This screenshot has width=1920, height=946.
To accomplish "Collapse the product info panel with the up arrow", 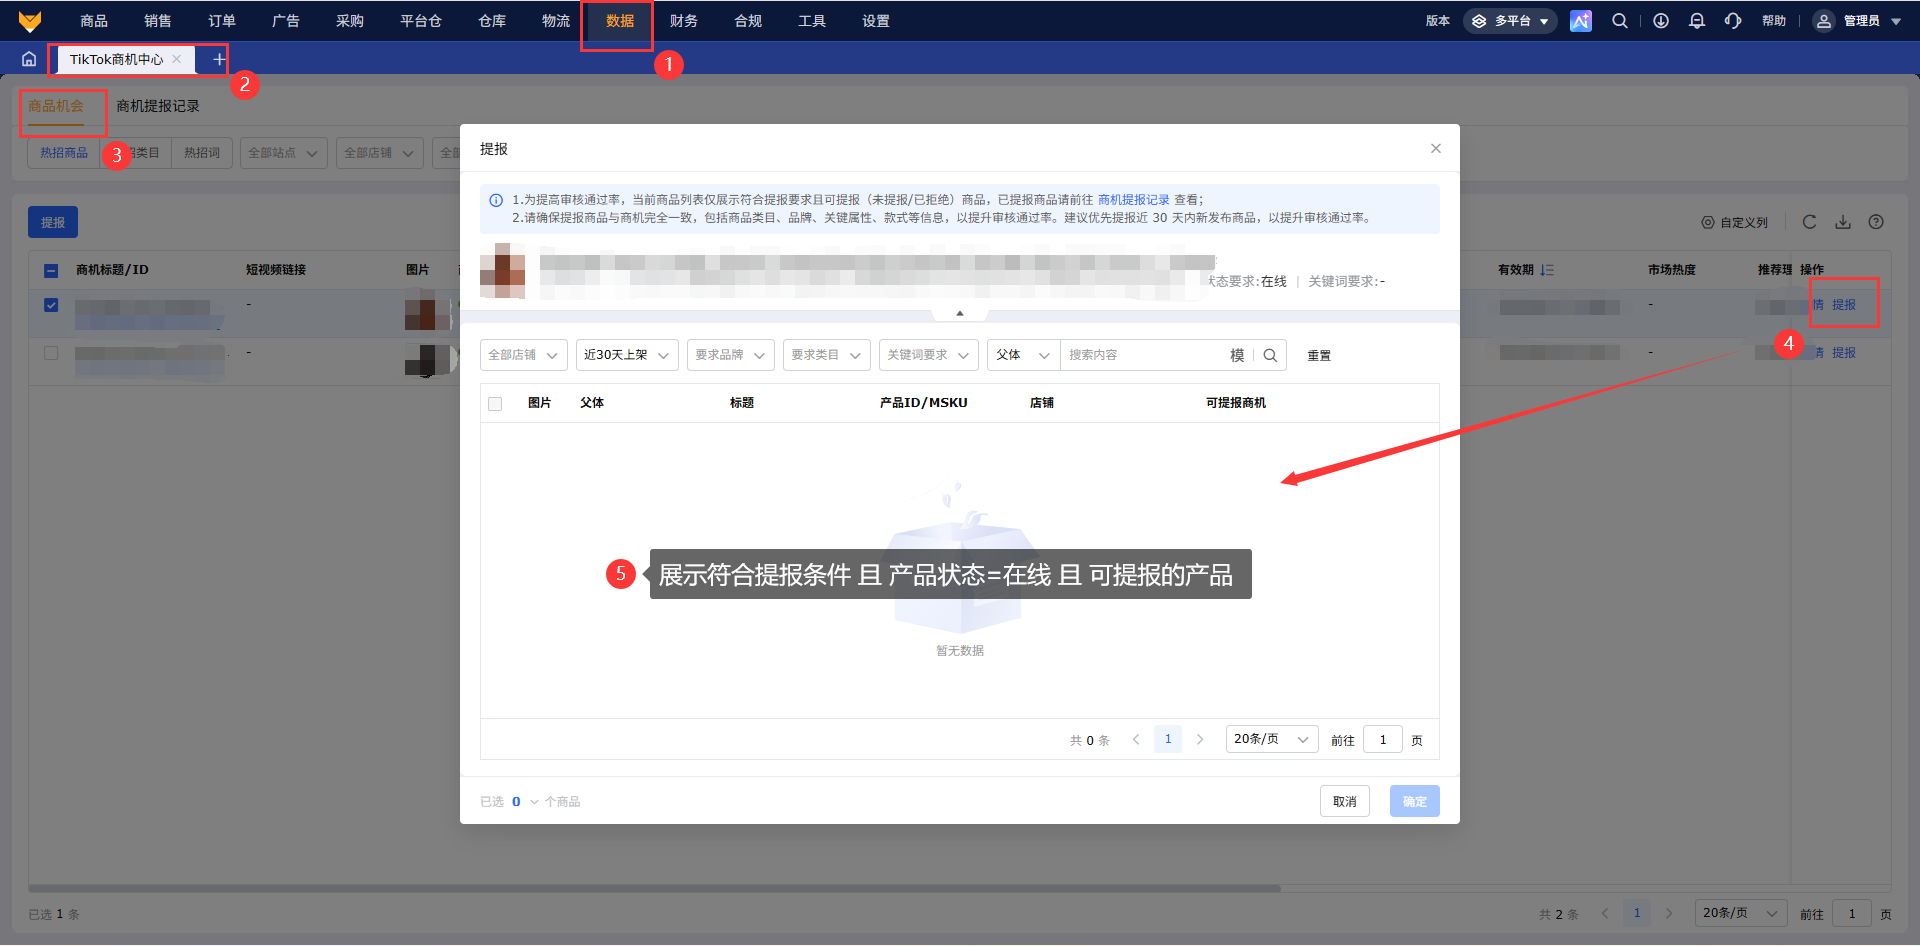I will click(960, 313).
